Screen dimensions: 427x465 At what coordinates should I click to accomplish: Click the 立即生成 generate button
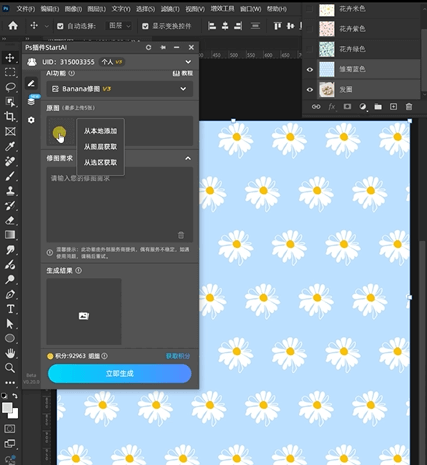[x=120, y=374]
